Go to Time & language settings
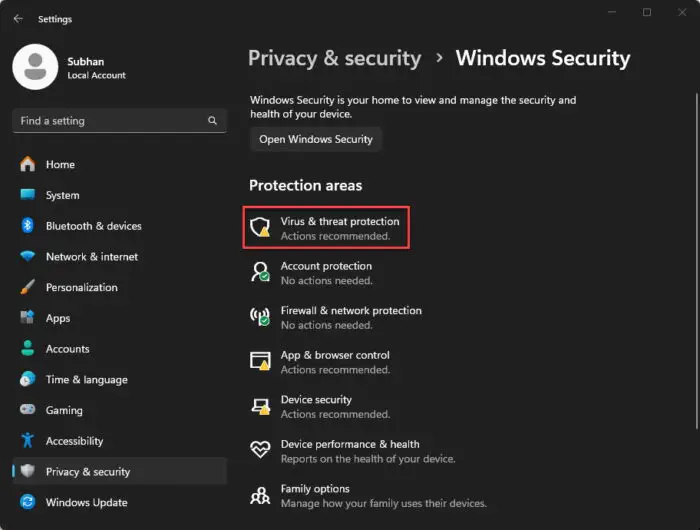This screenshot has height=530, width=700. pos(120,380)
